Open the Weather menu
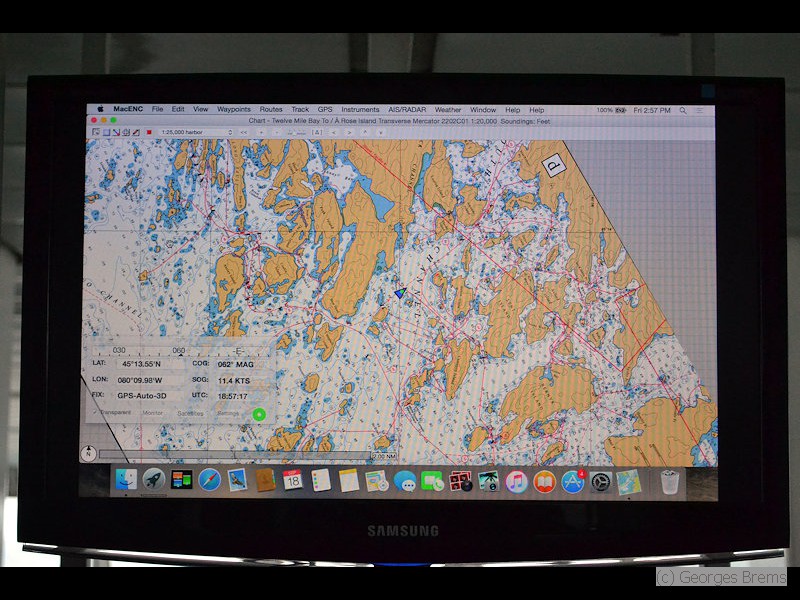This screenshot has width=800, height=600. (448, 110)
